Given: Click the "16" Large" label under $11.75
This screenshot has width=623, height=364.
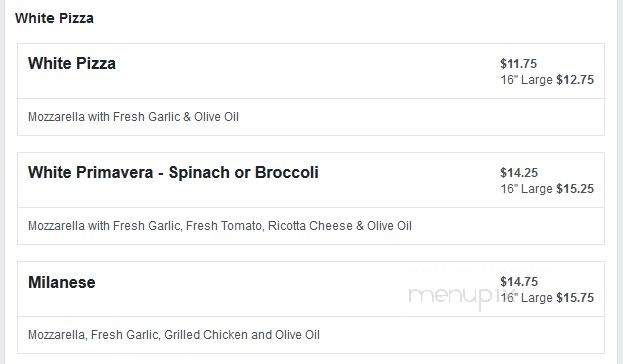Looking at the screenshot, I should pos(526,80).
